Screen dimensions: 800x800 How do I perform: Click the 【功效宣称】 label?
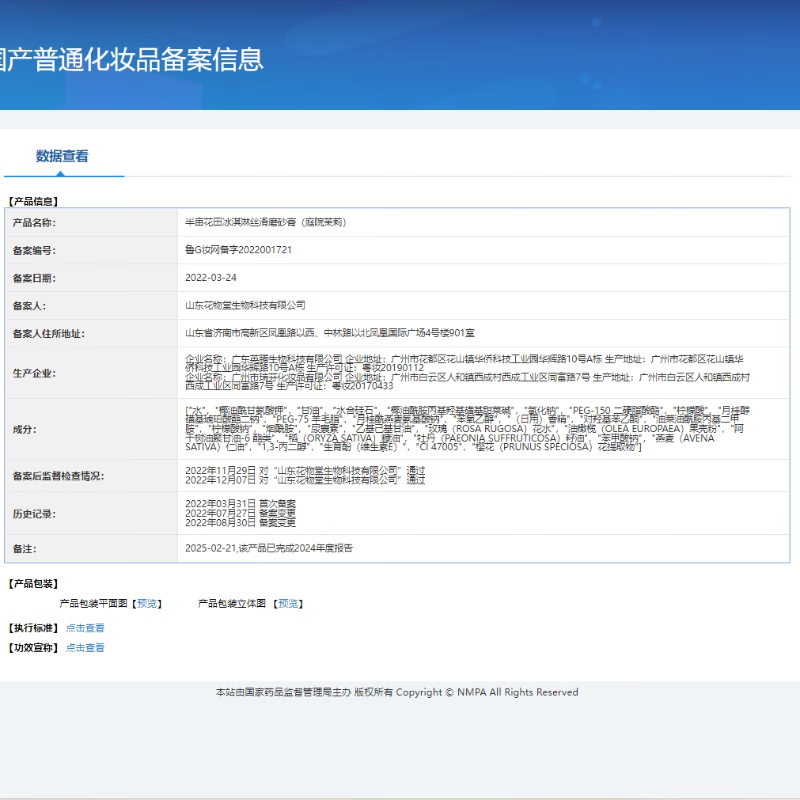34,648
